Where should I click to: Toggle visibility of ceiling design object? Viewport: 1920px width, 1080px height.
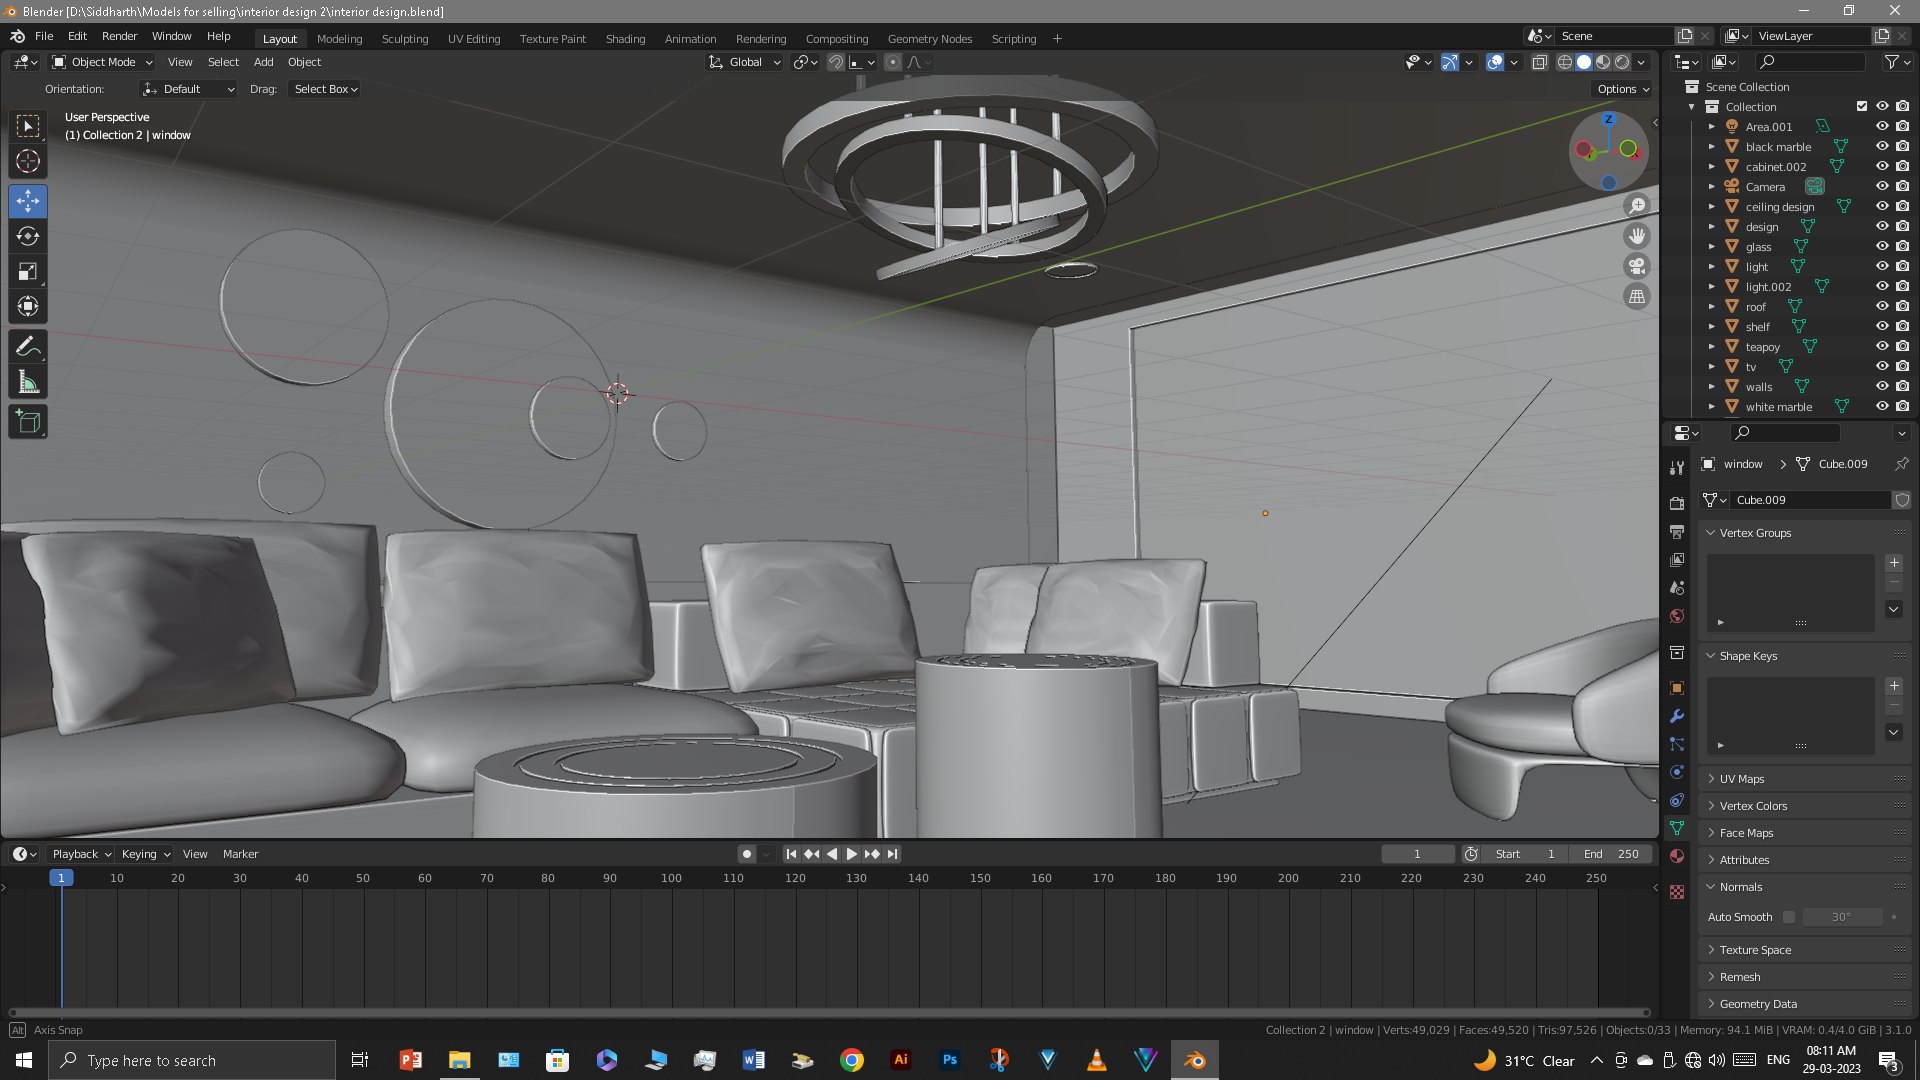coord(1882,206)
